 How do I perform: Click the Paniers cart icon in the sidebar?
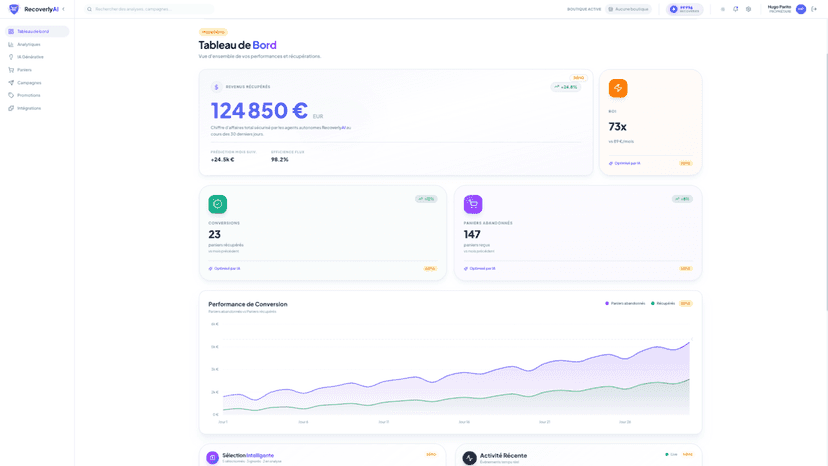pos(11,70)
